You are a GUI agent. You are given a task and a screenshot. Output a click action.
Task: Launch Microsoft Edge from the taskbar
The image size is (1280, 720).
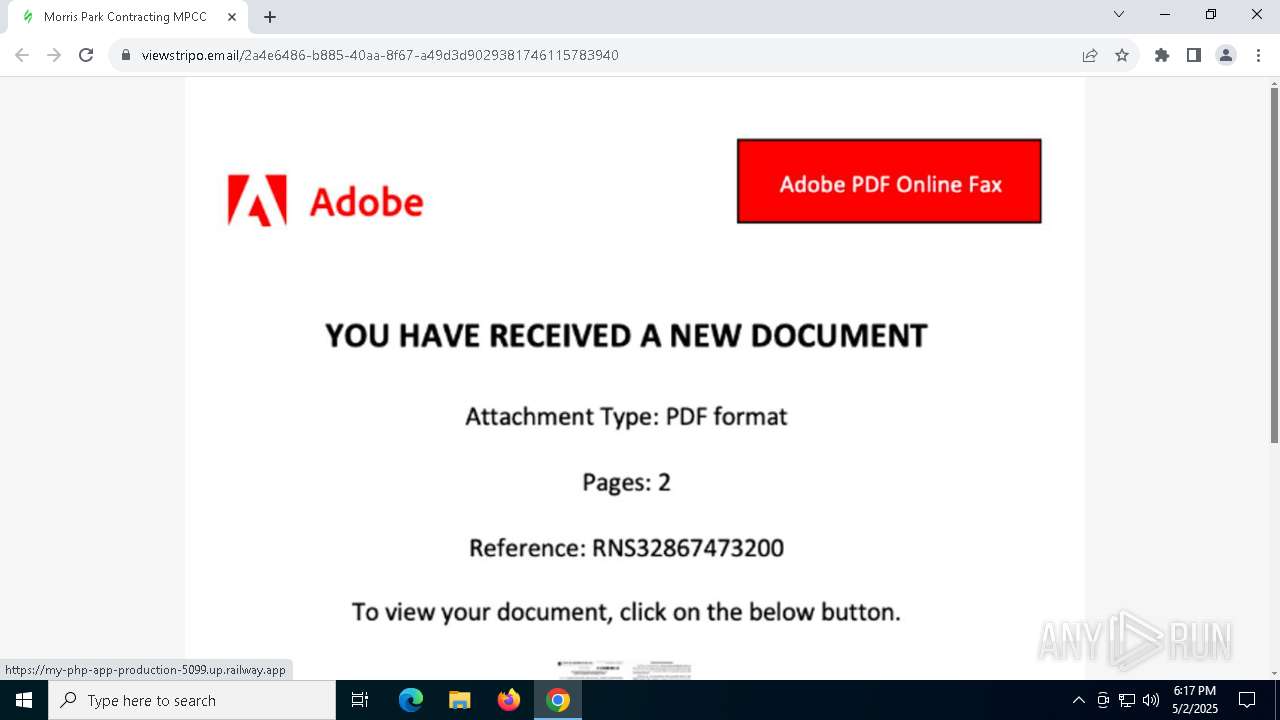click(x=411, y=700)
